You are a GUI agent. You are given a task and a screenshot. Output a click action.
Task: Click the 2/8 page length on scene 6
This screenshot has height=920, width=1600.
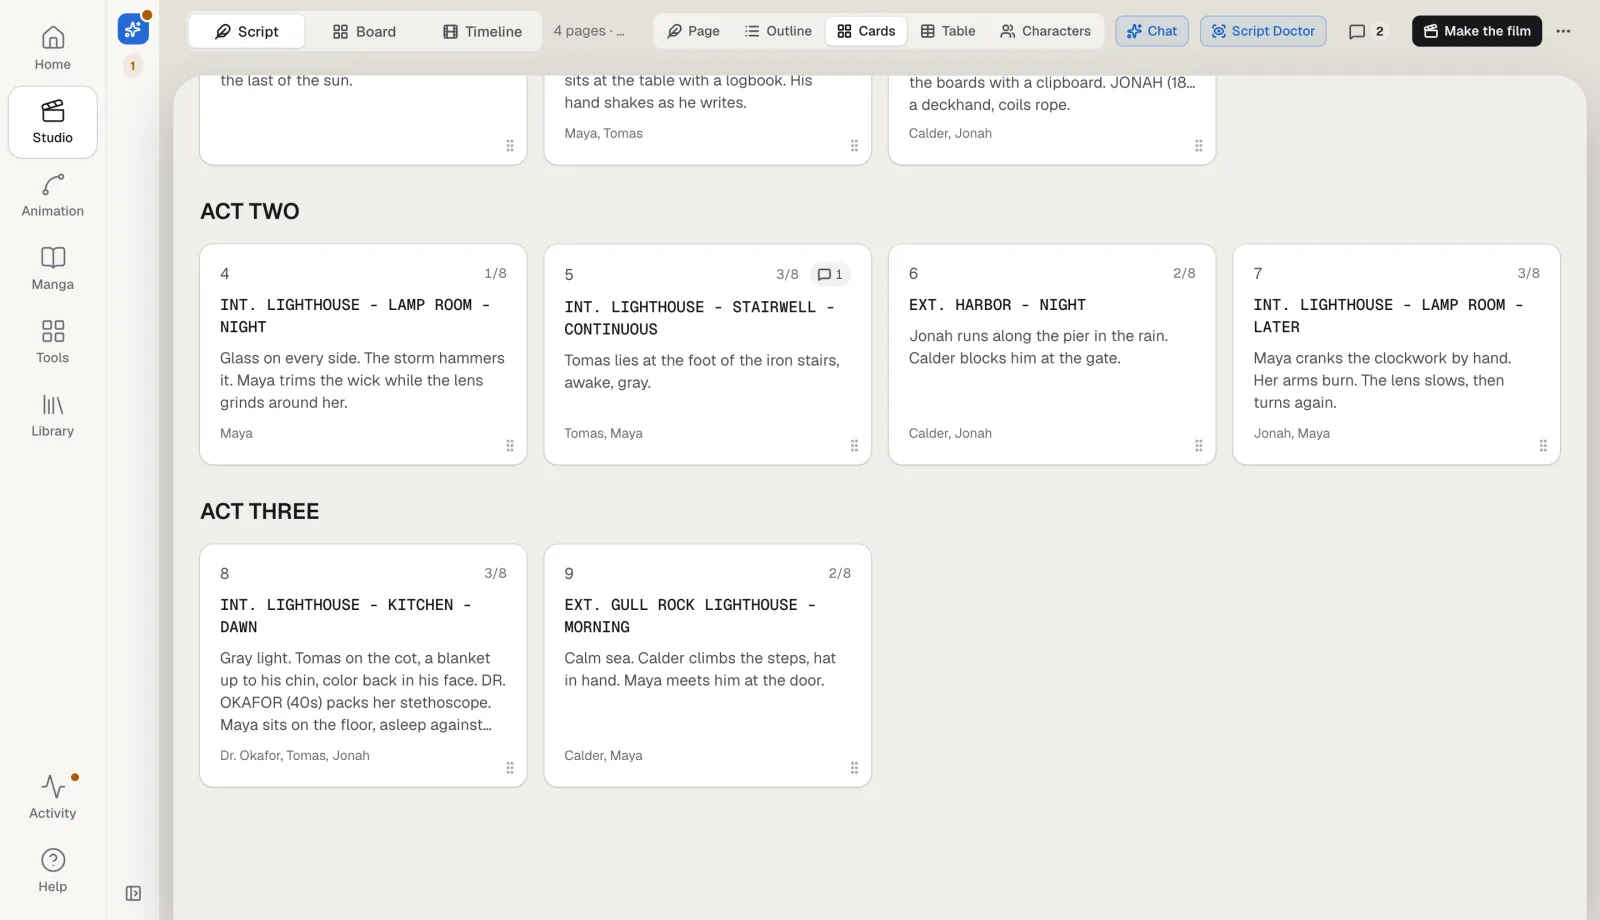point(1184,273)
